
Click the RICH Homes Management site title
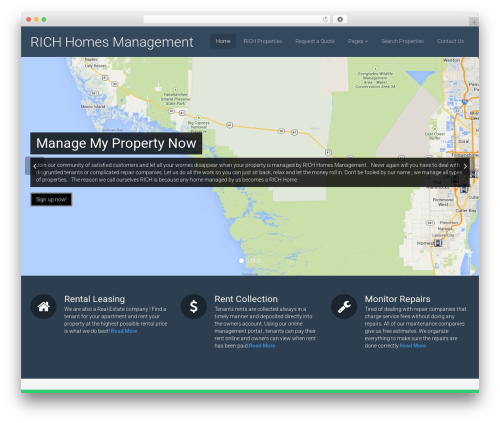point(112,42)
